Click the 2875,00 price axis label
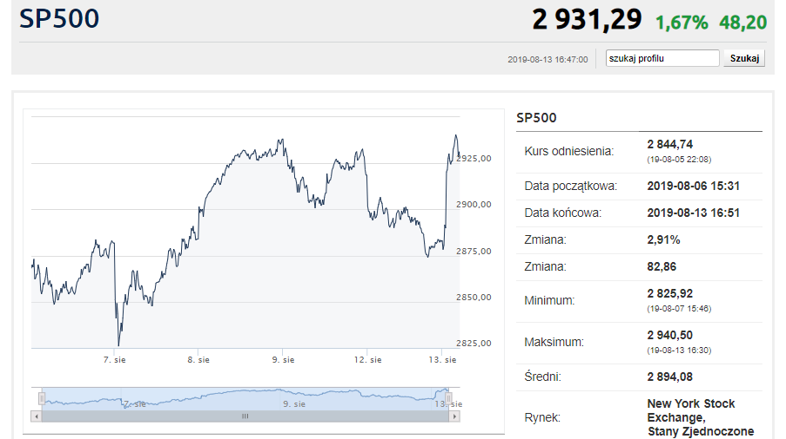This screenshot has height=439, width=786. point(474,251)
